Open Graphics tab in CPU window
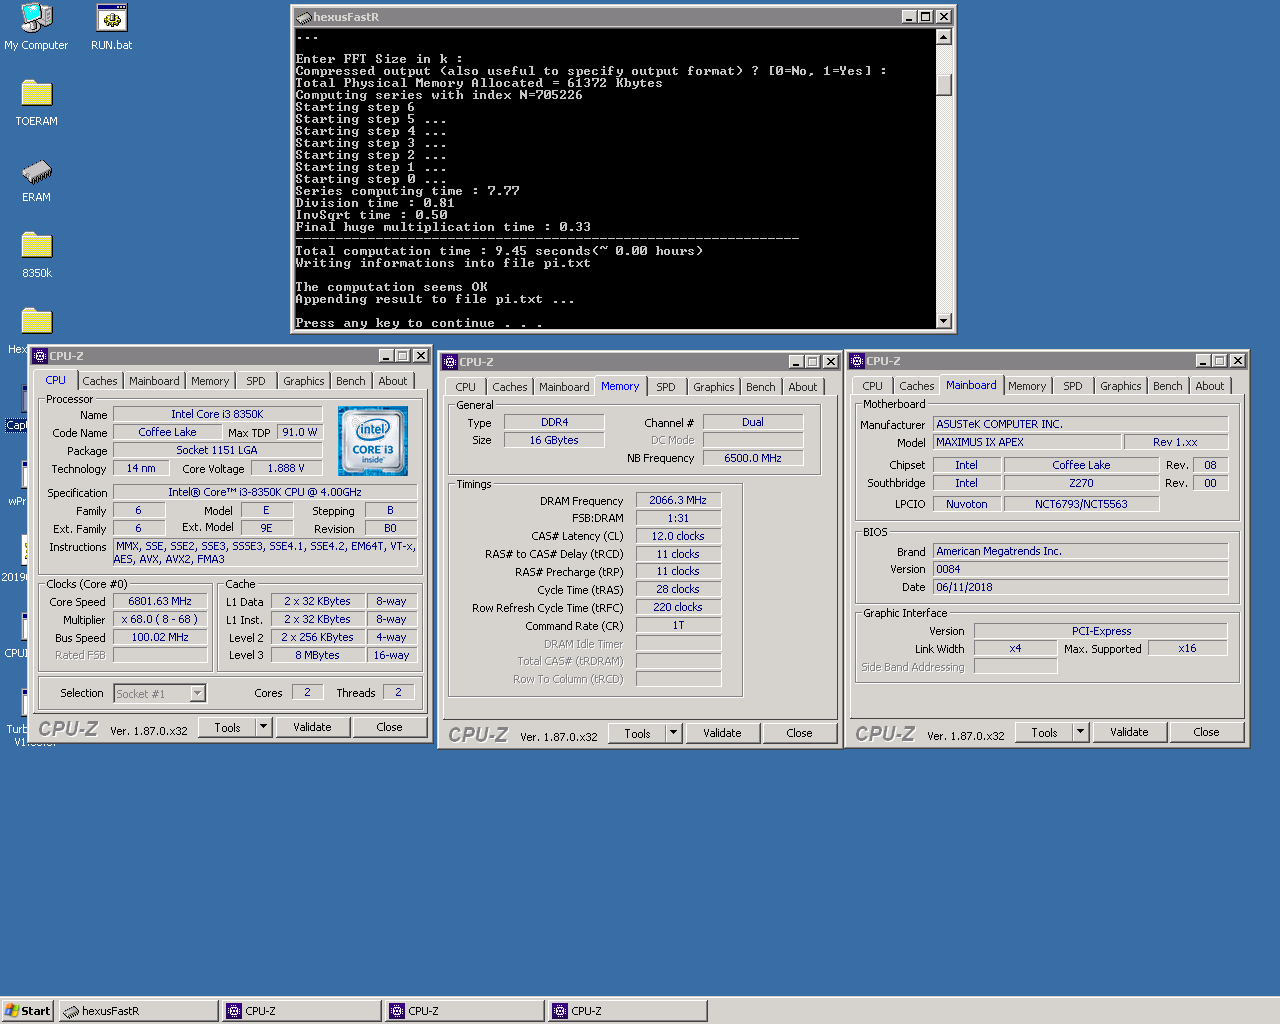Viewport: 1280px width, 1024px height. pyautogui.click(x=303, y=381)
